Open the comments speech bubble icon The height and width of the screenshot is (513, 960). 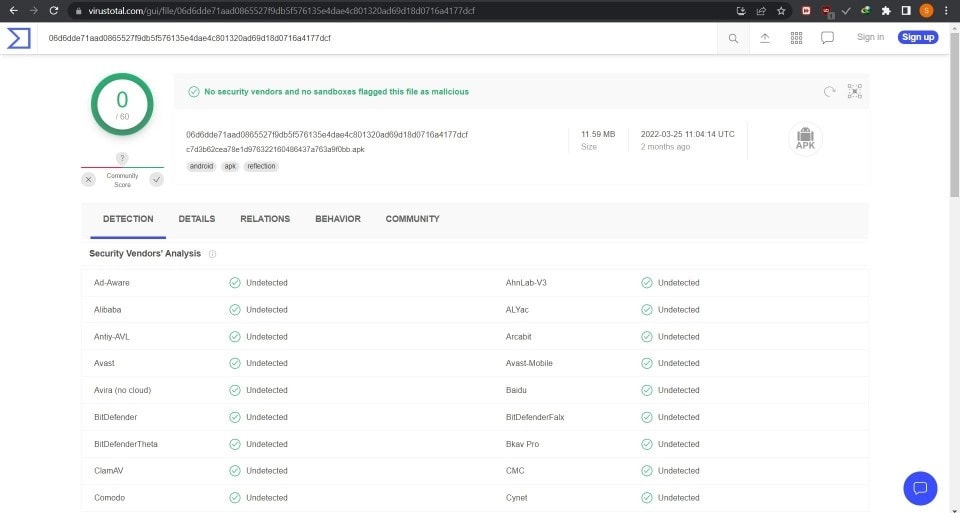point(827,38)
